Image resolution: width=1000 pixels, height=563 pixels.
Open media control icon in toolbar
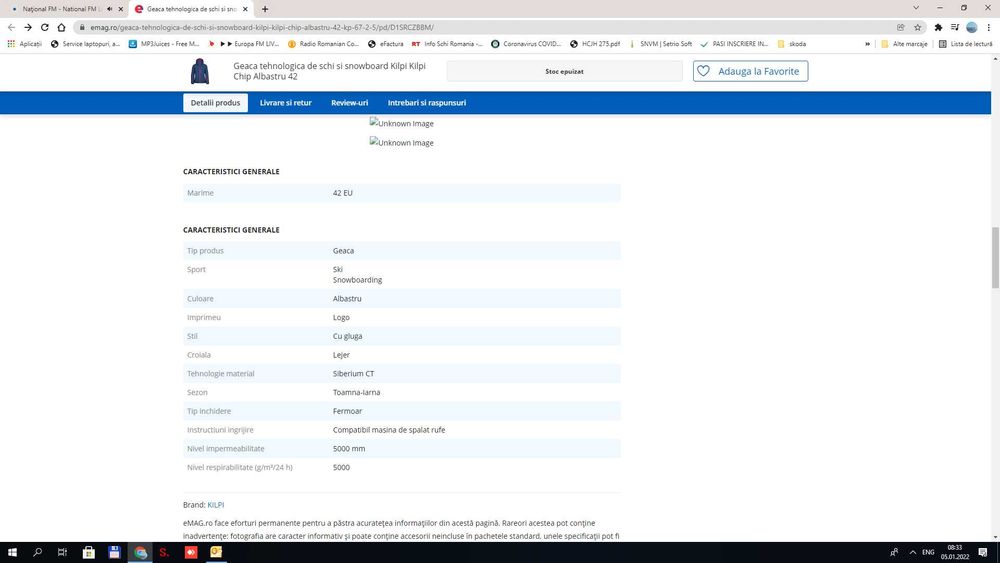(x=955, y=27)
